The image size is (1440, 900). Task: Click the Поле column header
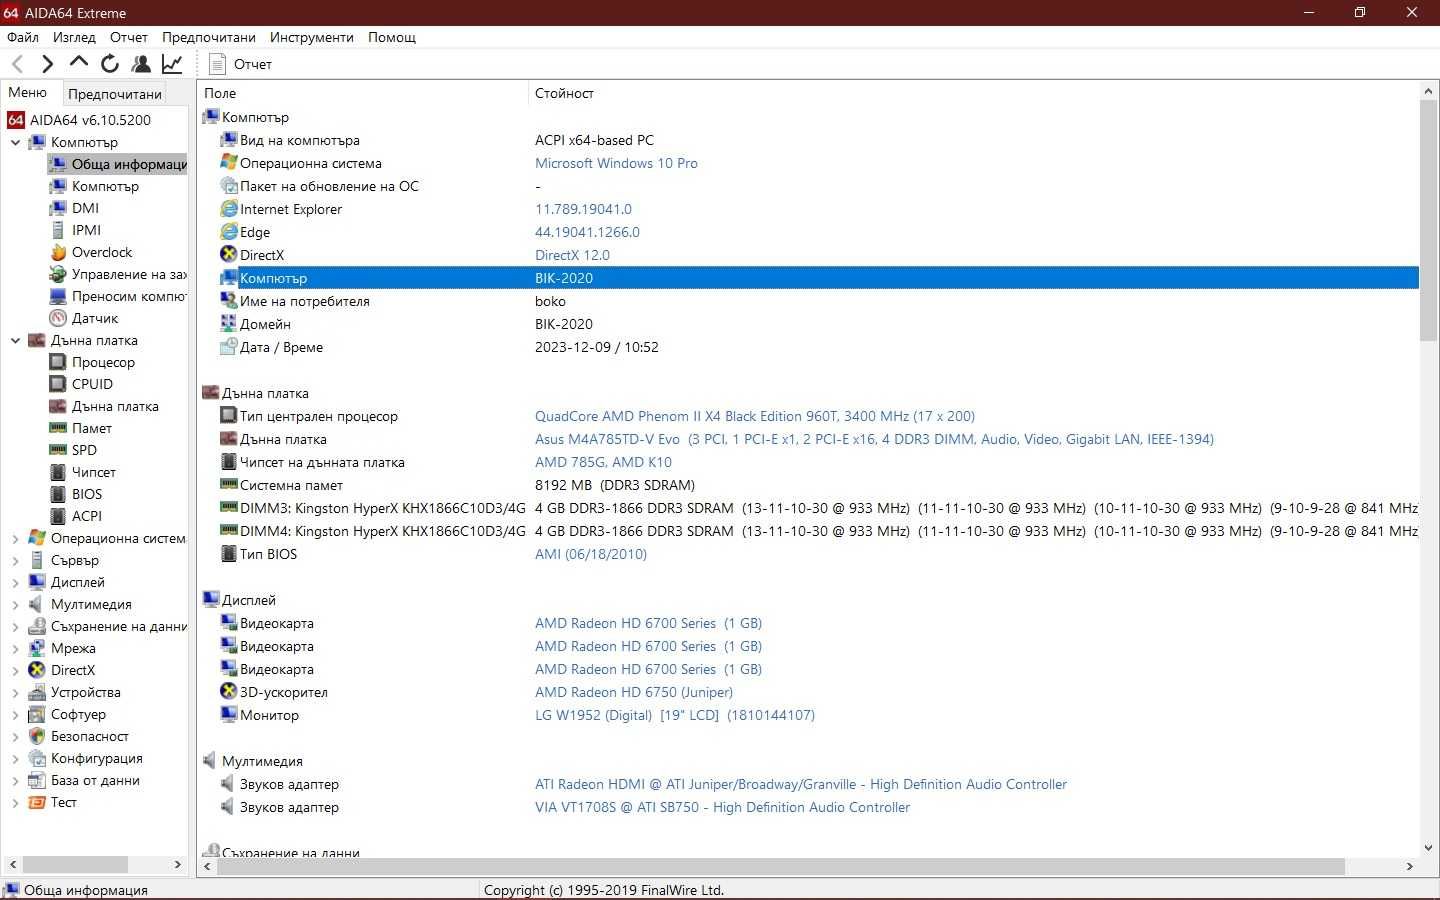[363, 93]
